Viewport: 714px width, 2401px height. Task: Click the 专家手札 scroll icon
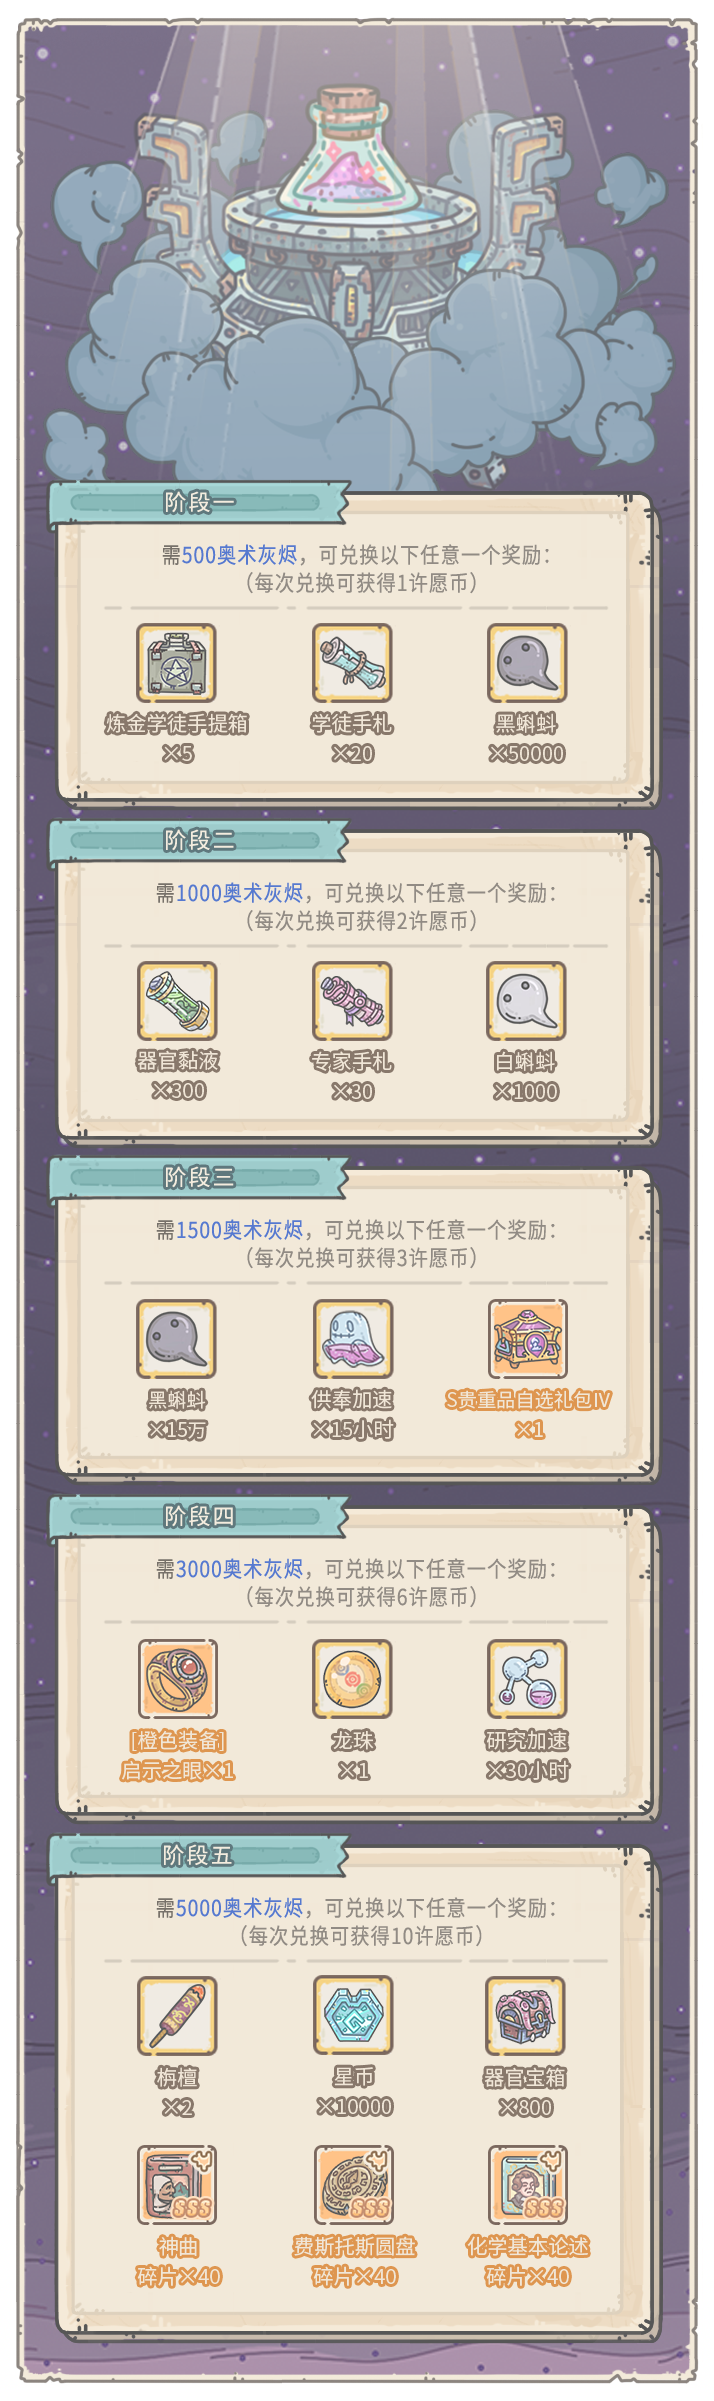tap(352, 1001)
